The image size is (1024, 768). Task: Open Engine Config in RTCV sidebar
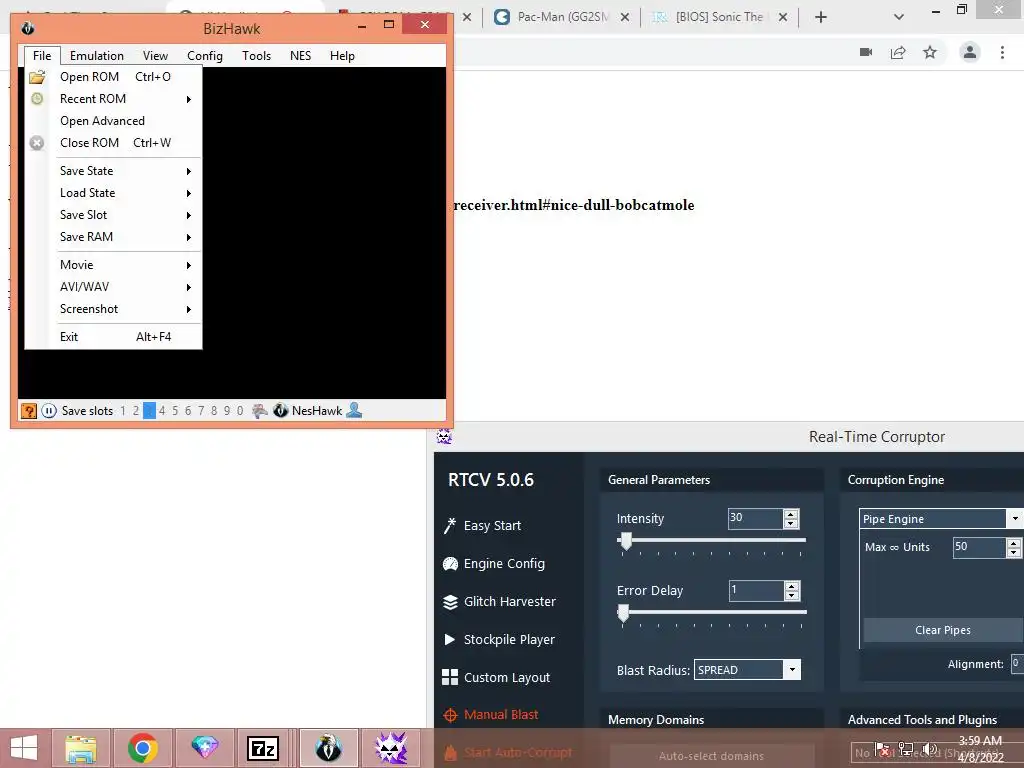click(x=494, y=564)
